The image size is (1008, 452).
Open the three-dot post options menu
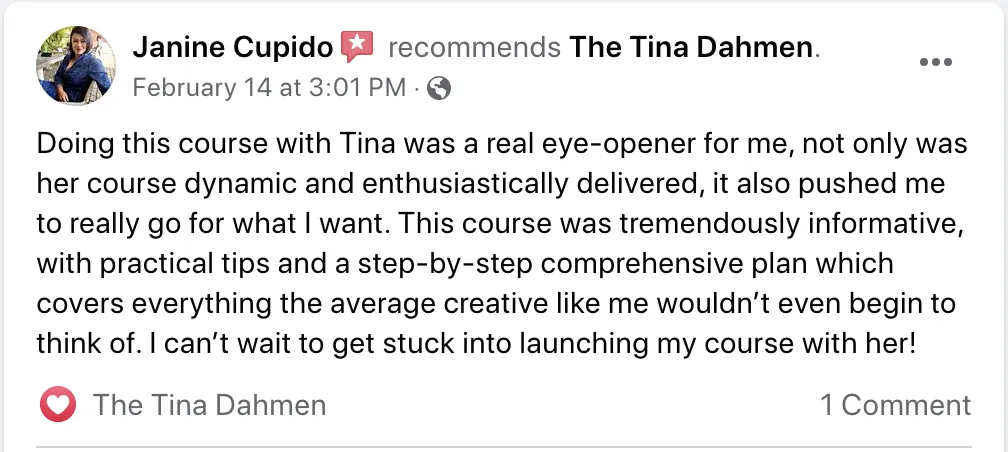point(936,62)
